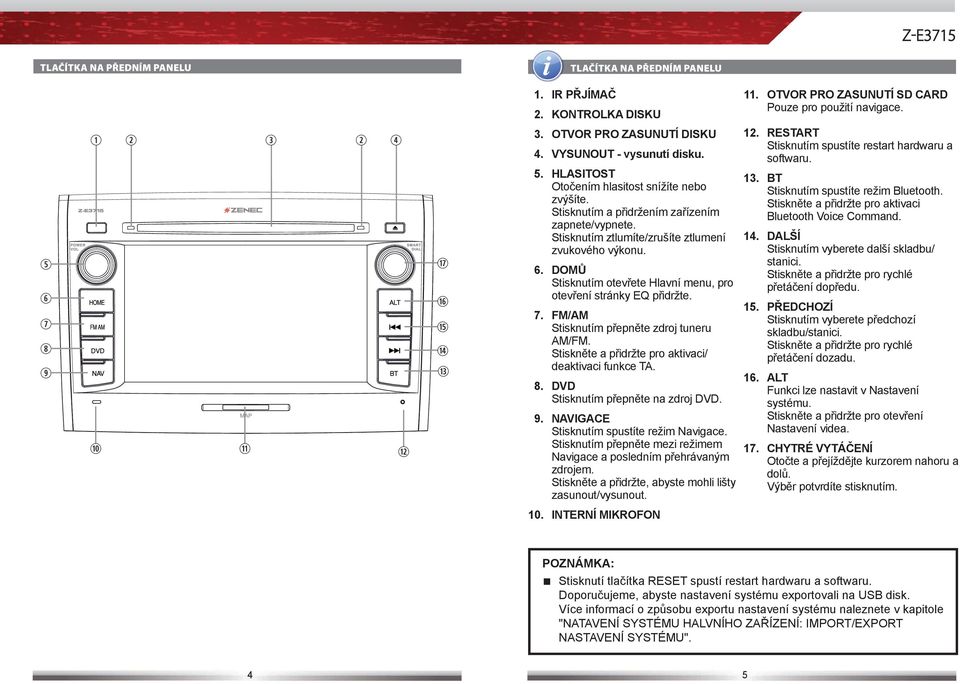Click text 'Výběr potvrdíte stisknutím.'
960x684 pixels.
tap(832, 487)
